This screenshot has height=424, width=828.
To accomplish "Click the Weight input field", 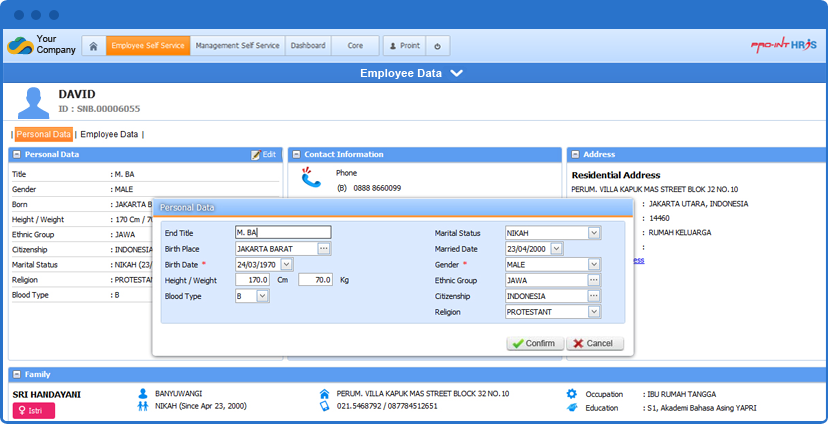I will [x=315, y=280].
